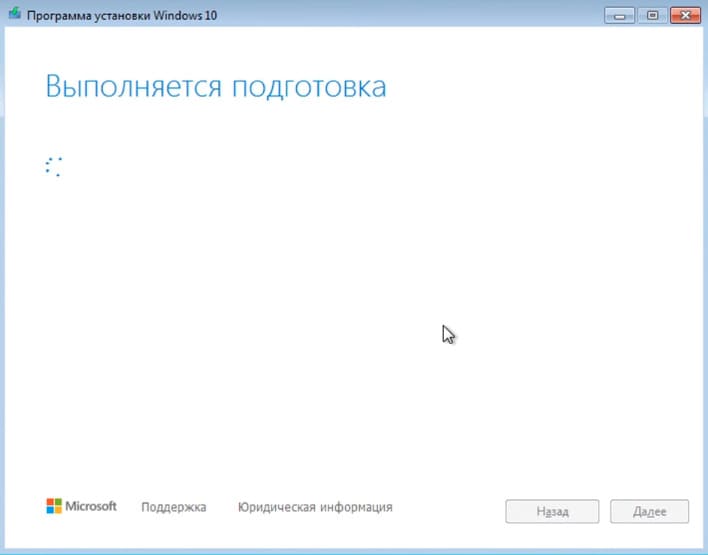Close the Windows 10 setup window
708x555 pixels.
point(685,15)
